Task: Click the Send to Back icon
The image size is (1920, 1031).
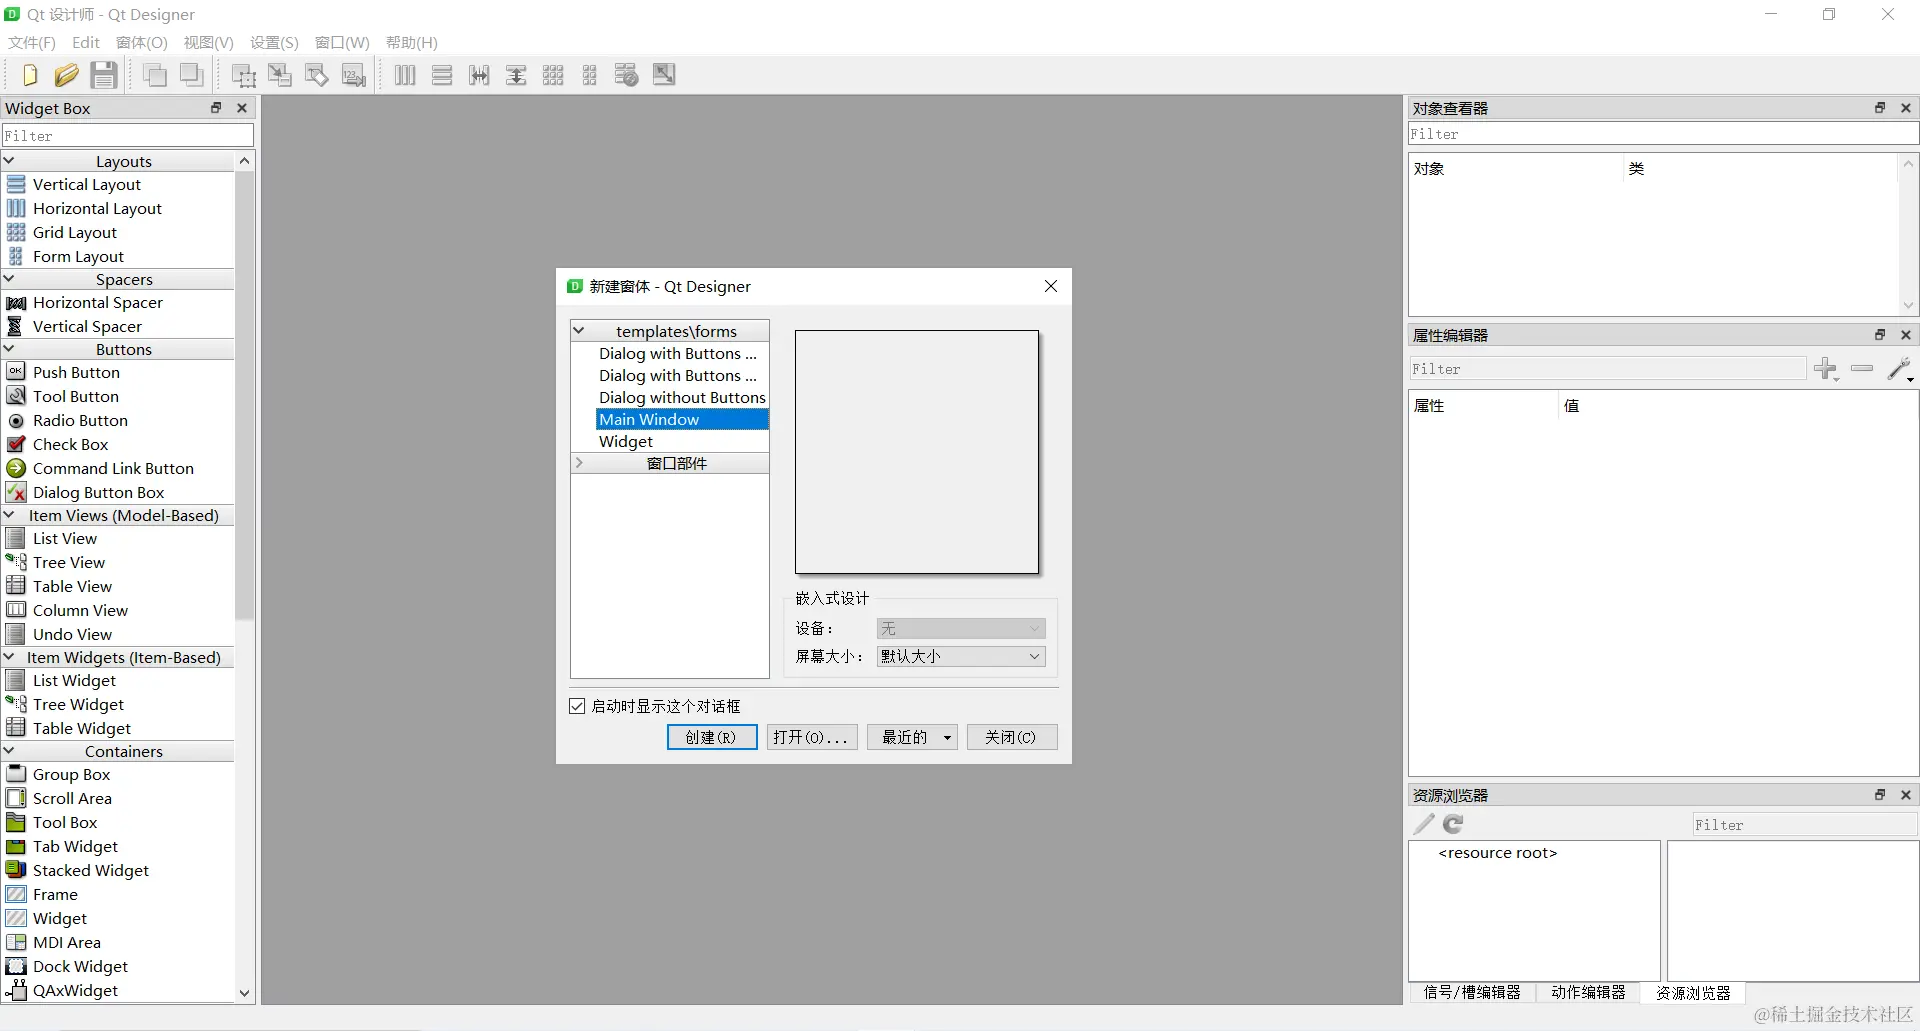Action: (x=155, y=75)
